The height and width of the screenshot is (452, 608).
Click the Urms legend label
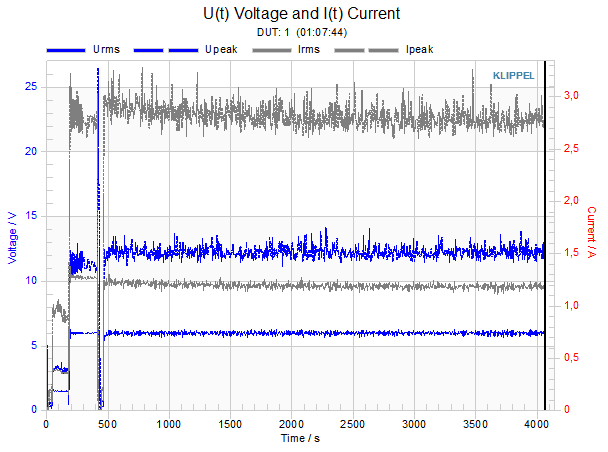[106, 50]
